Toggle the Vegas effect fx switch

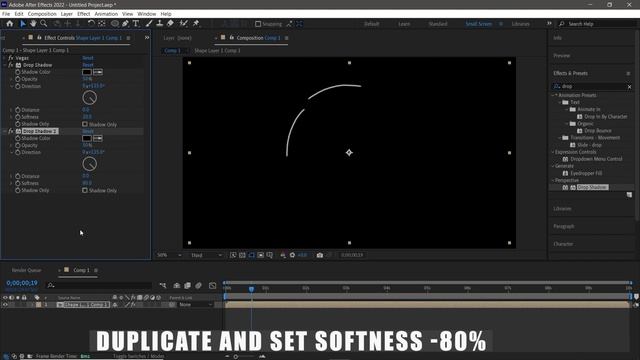(11, 58)
